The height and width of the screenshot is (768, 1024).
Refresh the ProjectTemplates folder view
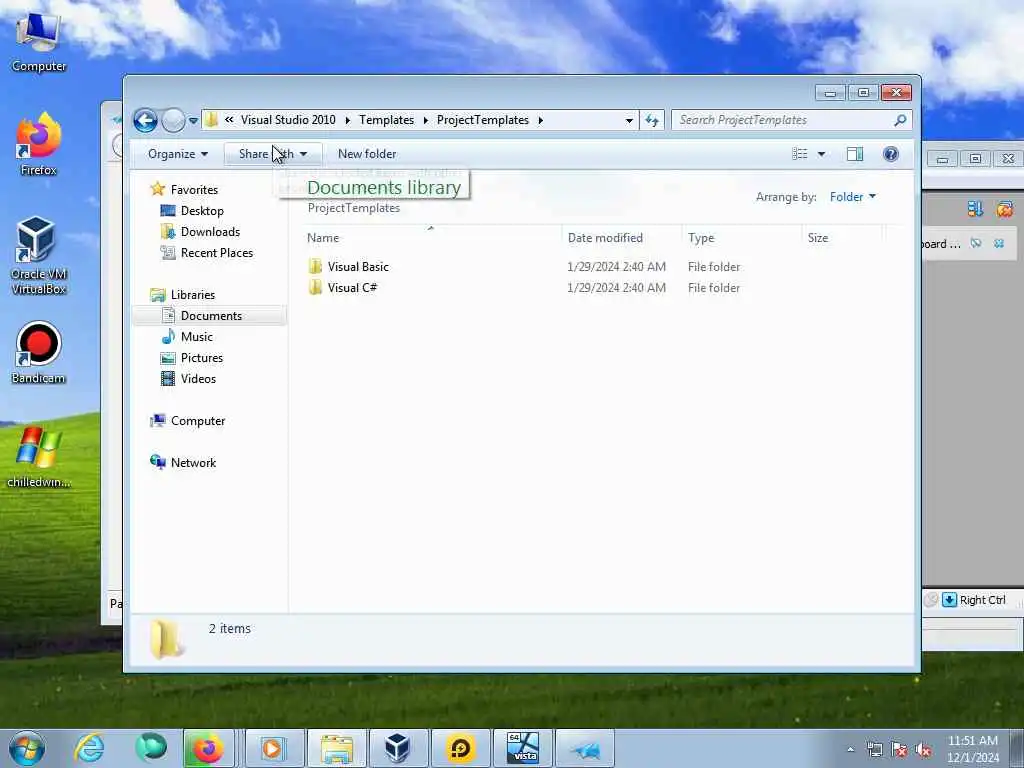[x=652, y=120]
